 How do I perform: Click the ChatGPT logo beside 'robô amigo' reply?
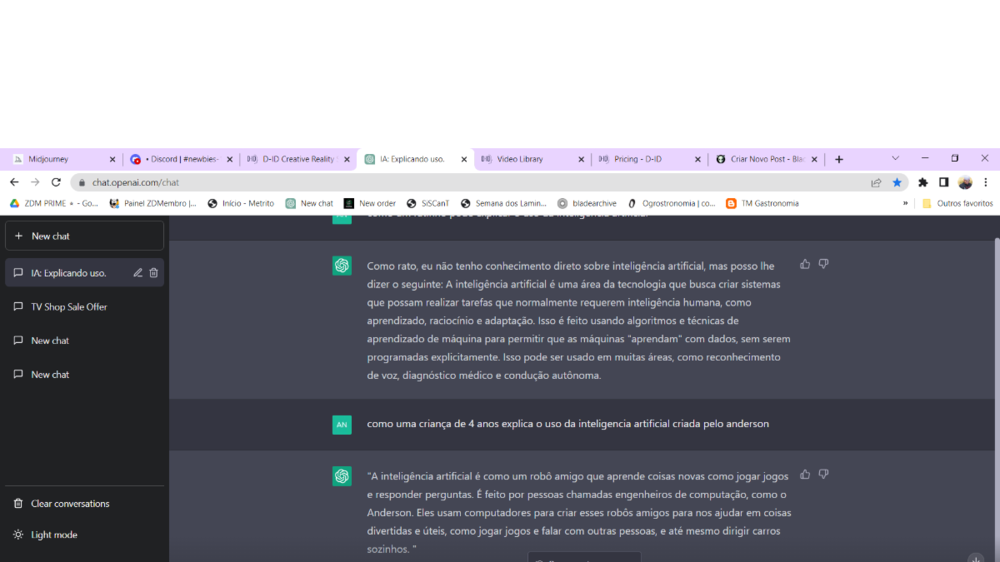click(x=342, y=477)
